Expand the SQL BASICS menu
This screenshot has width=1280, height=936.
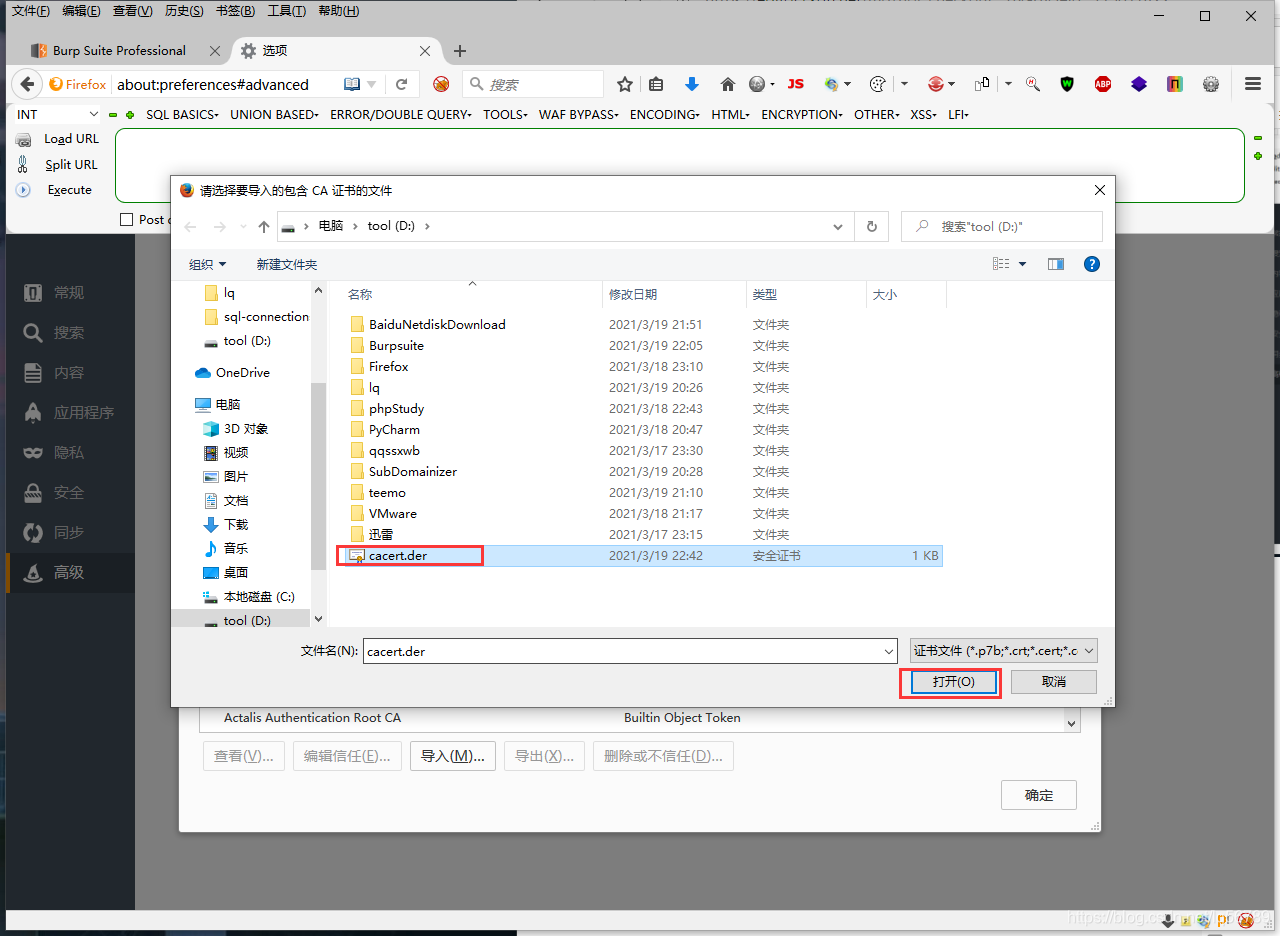tap(182, 115)
